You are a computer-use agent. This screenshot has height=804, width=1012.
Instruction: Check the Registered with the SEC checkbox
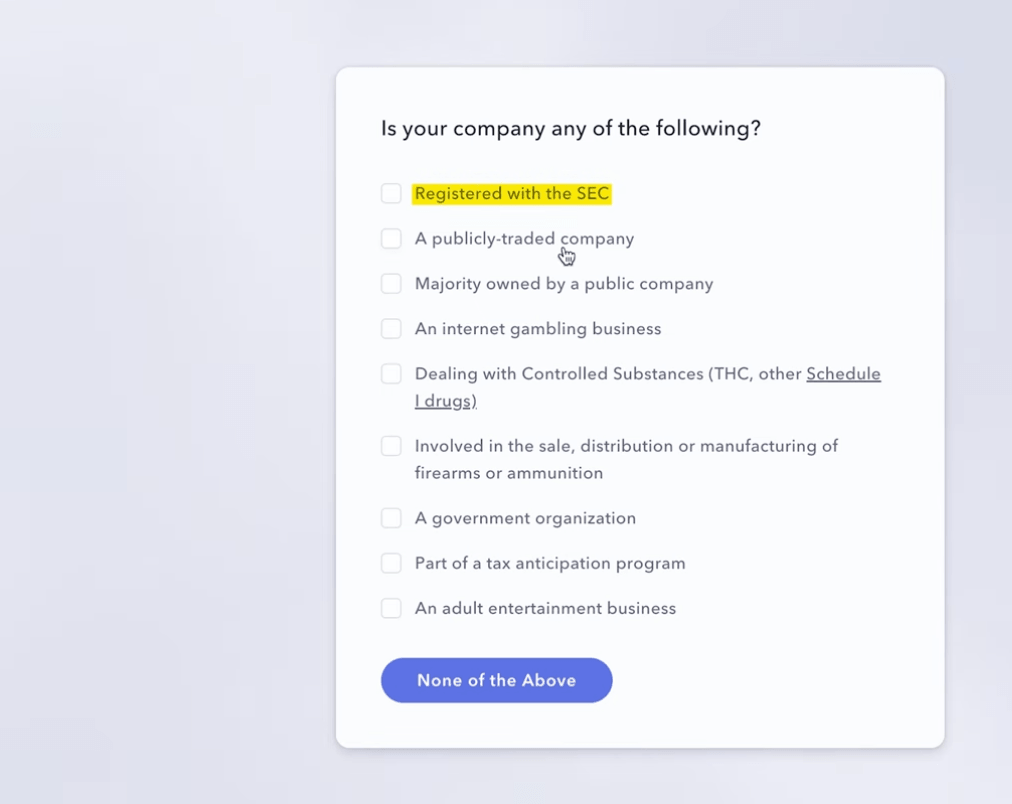[x=391, y=193]
